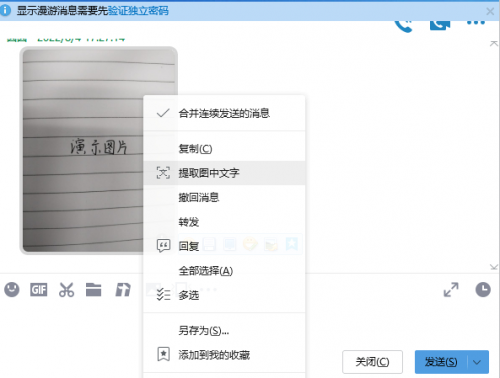Expand input area with diagonal arrows icon
The height and width of the screenshot is (378, 500).
(451, 289)
